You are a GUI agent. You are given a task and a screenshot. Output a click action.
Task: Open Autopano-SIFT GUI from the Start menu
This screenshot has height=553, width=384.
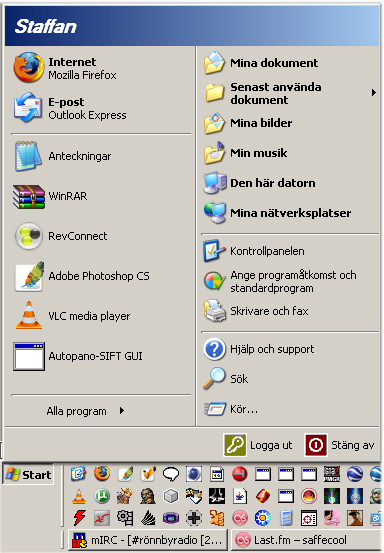(x=101, y=356)
